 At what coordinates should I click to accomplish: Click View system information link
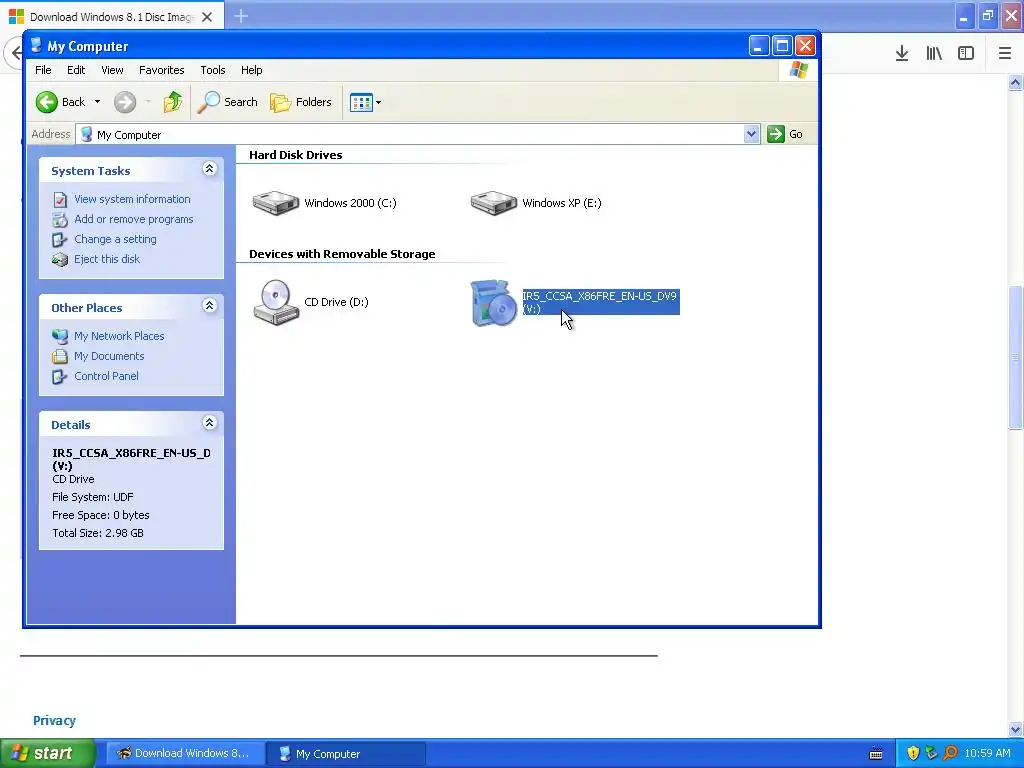coord(132,199)
